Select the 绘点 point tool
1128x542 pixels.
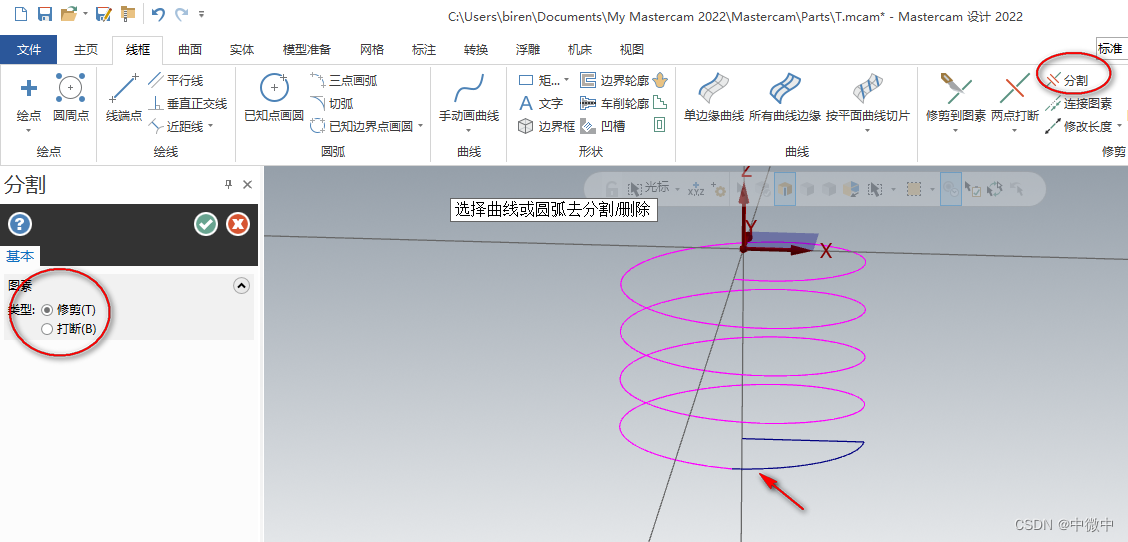point(29,97)
